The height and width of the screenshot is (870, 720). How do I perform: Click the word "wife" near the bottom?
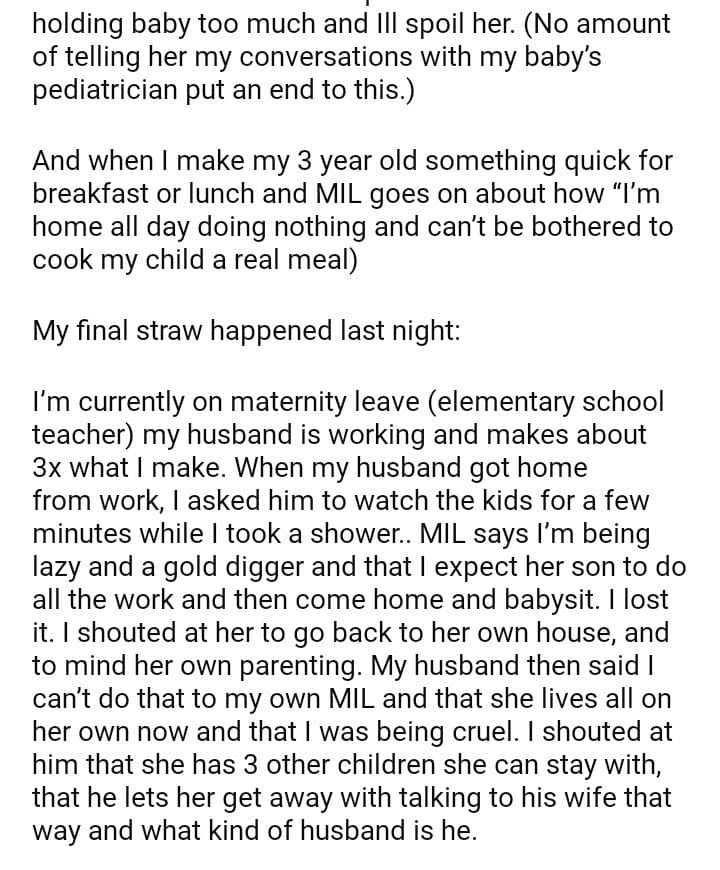coord(588,798)
